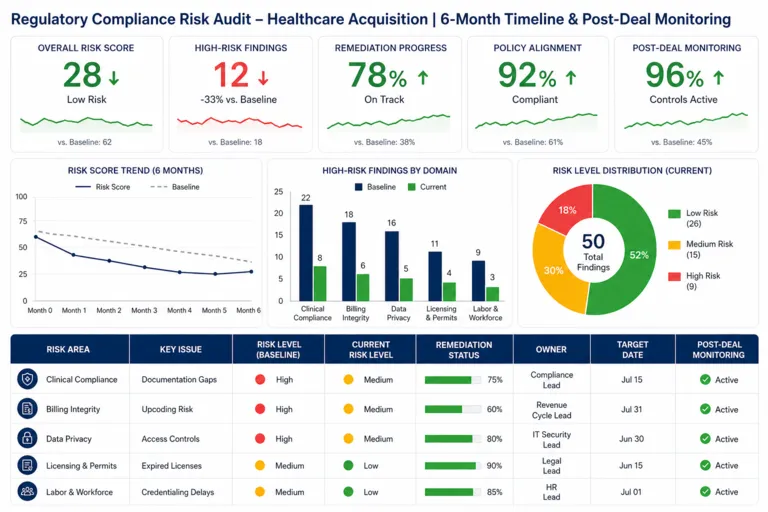Click the red down arrow beside 12
This screenshot has height=512, width=768.
point(263,78)
